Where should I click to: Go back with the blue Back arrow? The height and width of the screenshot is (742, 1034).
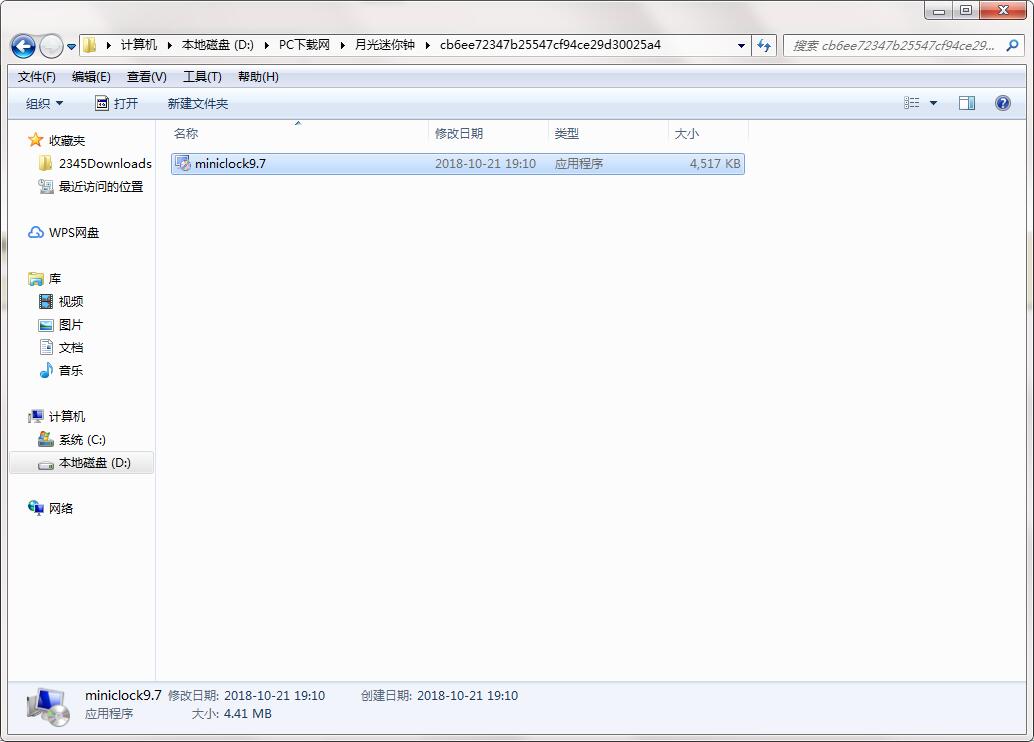tap(23, 46)
